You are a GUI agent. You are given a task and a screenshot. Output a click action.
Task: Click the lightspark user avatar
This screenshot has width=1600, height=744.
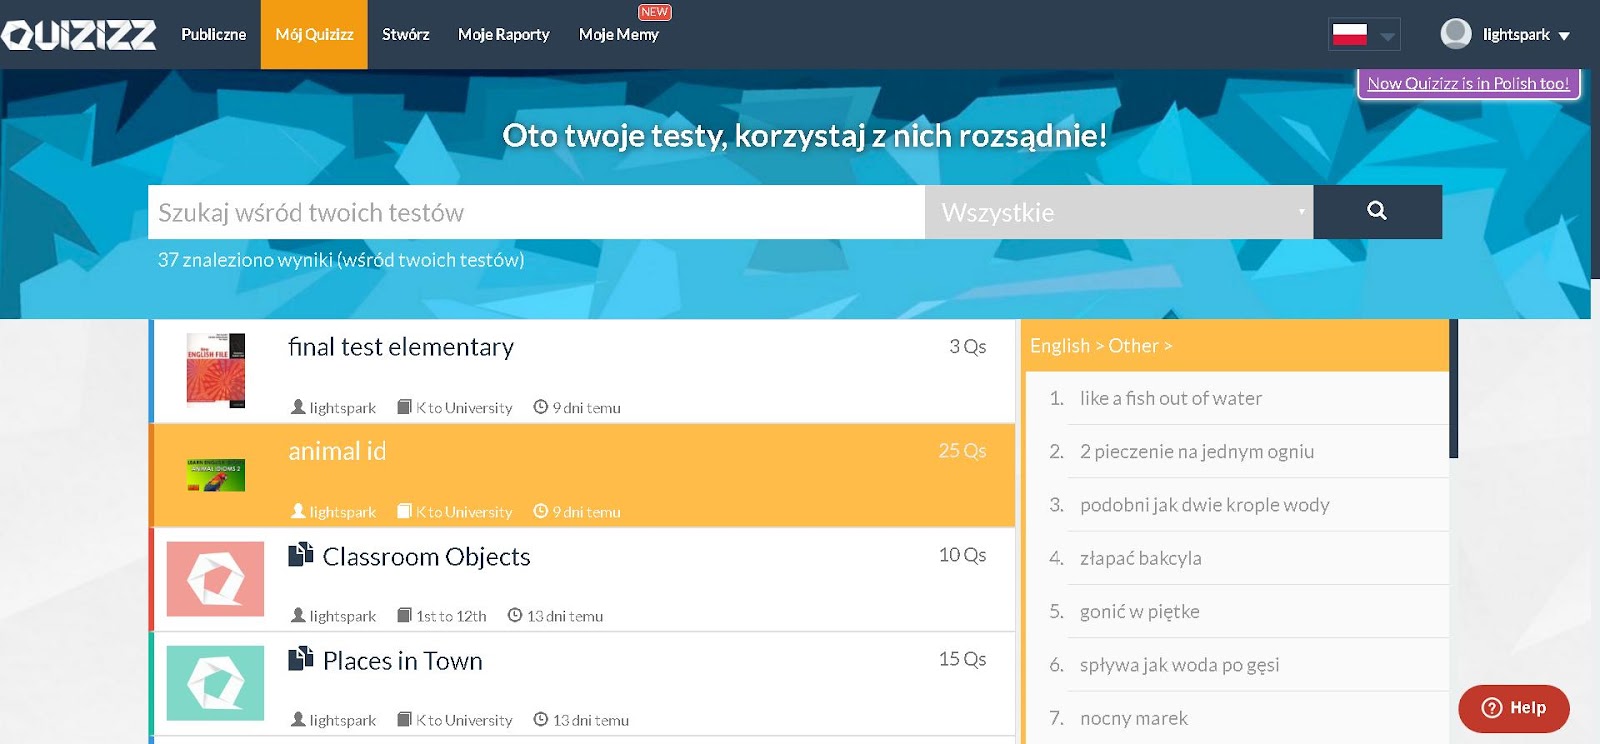click(x=1456, y=34)
